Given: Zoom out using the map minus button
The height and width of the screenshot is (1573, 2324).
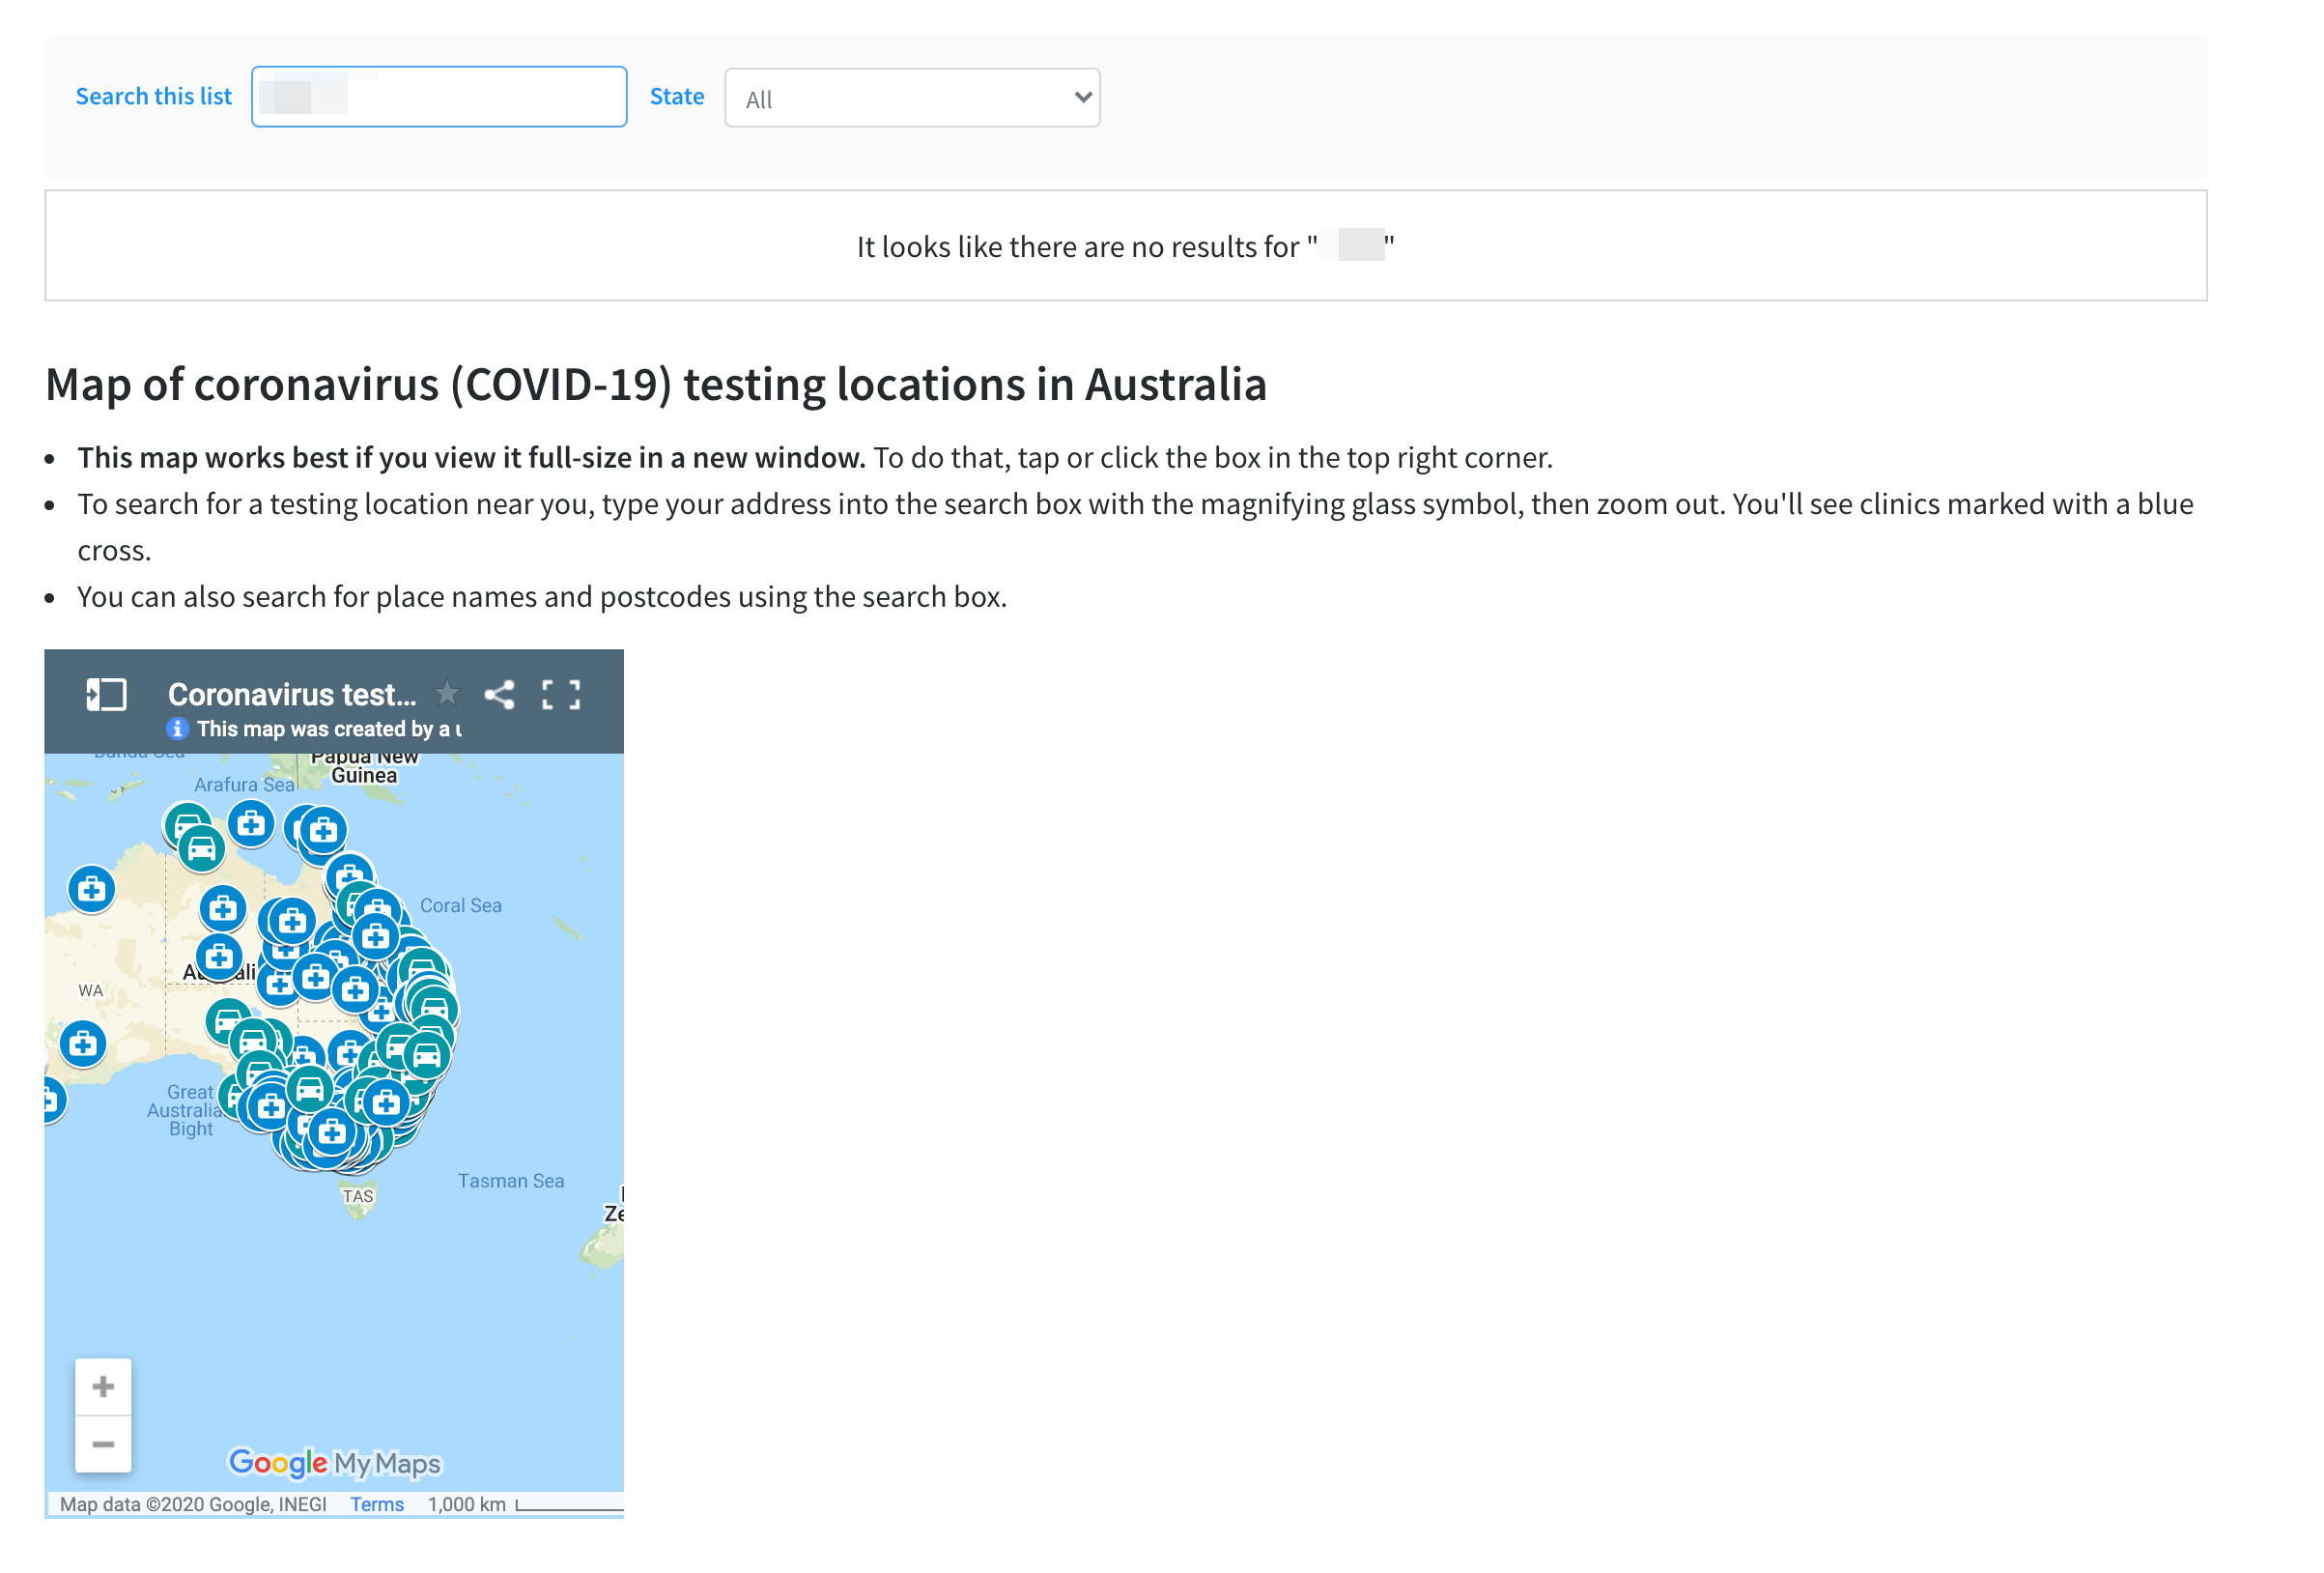Looking at the screenshot, I should pos(103,1445).
